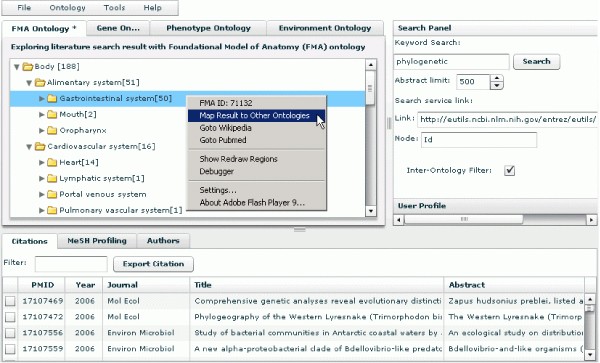Click the Gastrointestinal system folder icon
This screenshot has height=363, width=600.
(x=52, y=99)
